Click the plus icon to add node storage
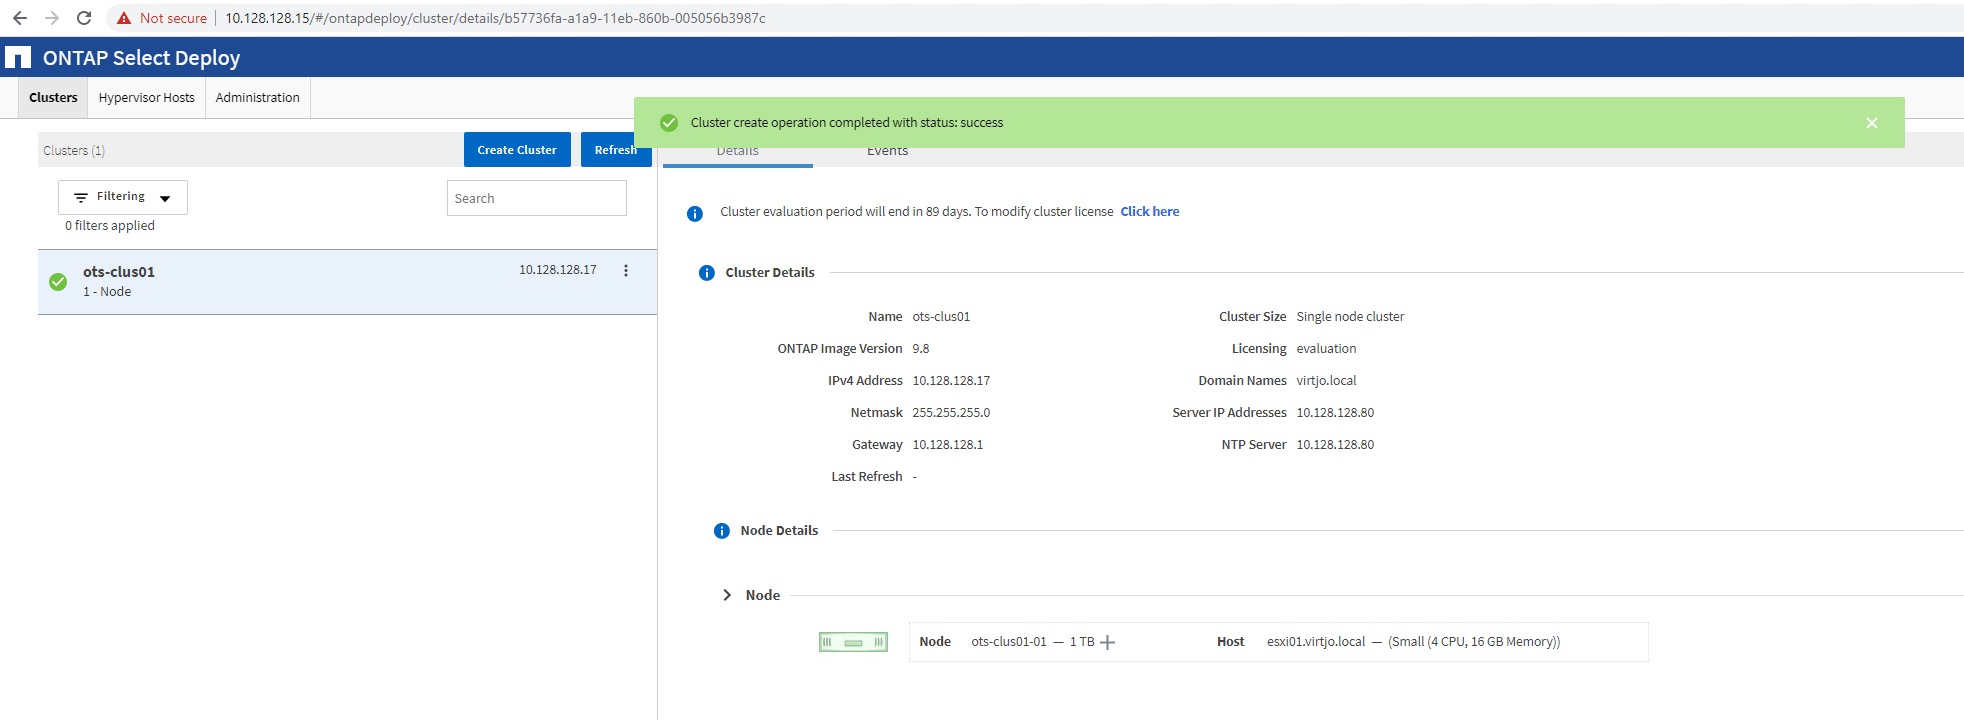 point(1107,642)
